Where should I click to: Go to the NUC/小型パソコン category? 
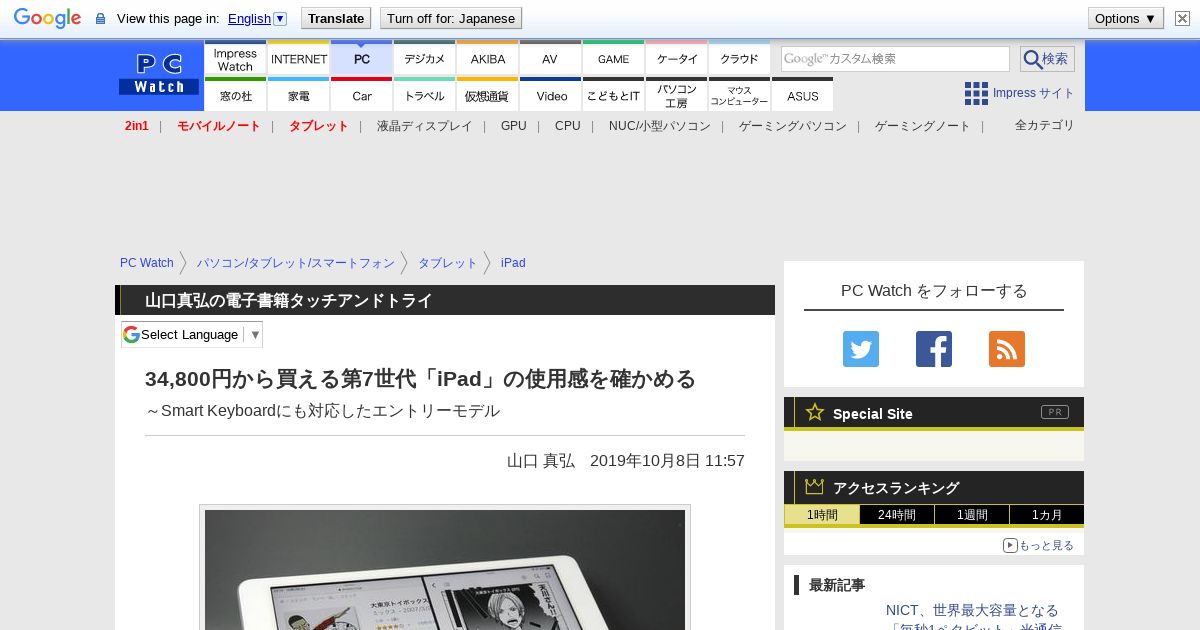click(x=659, y=126)
